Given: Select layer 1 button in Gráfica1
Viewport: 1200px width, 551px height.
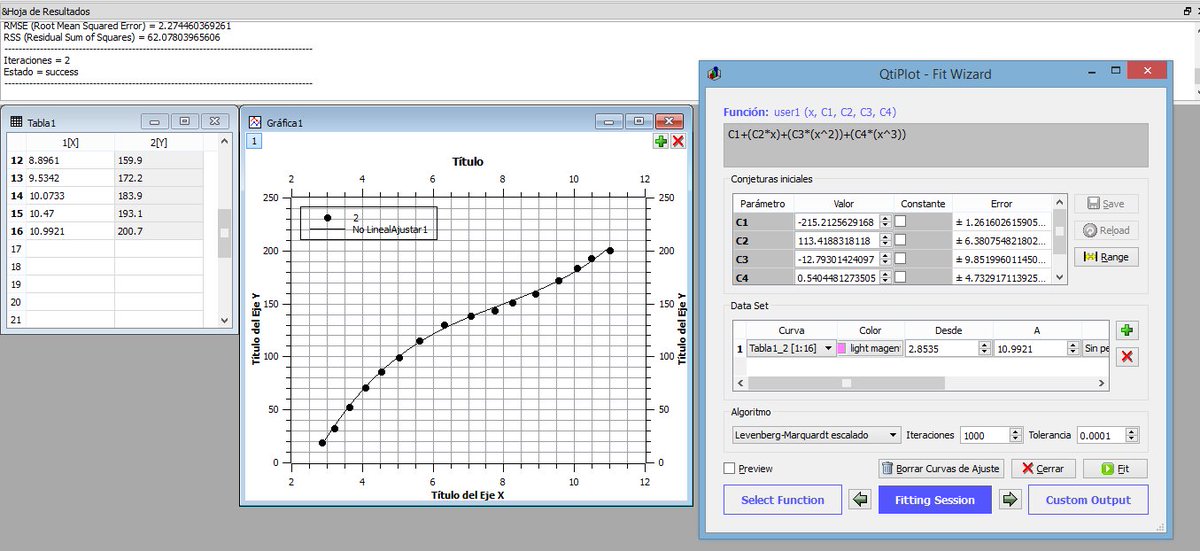Looking at the screenshot, I should pyautogui.click(x=254, y=142).
